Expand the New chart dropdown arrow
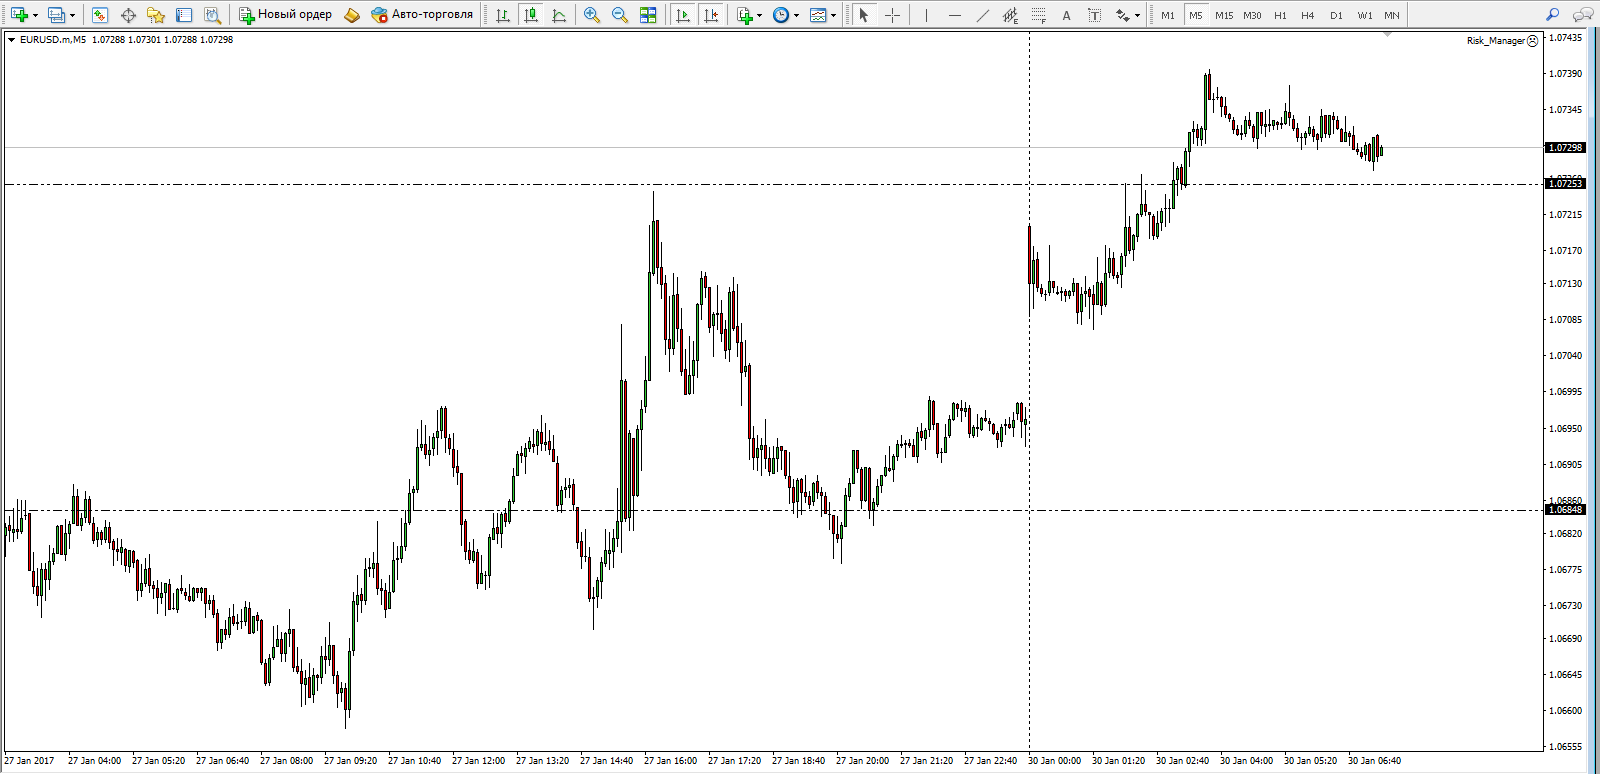Viewport: 1600px width, 774px height. click(x=35, y=15)
